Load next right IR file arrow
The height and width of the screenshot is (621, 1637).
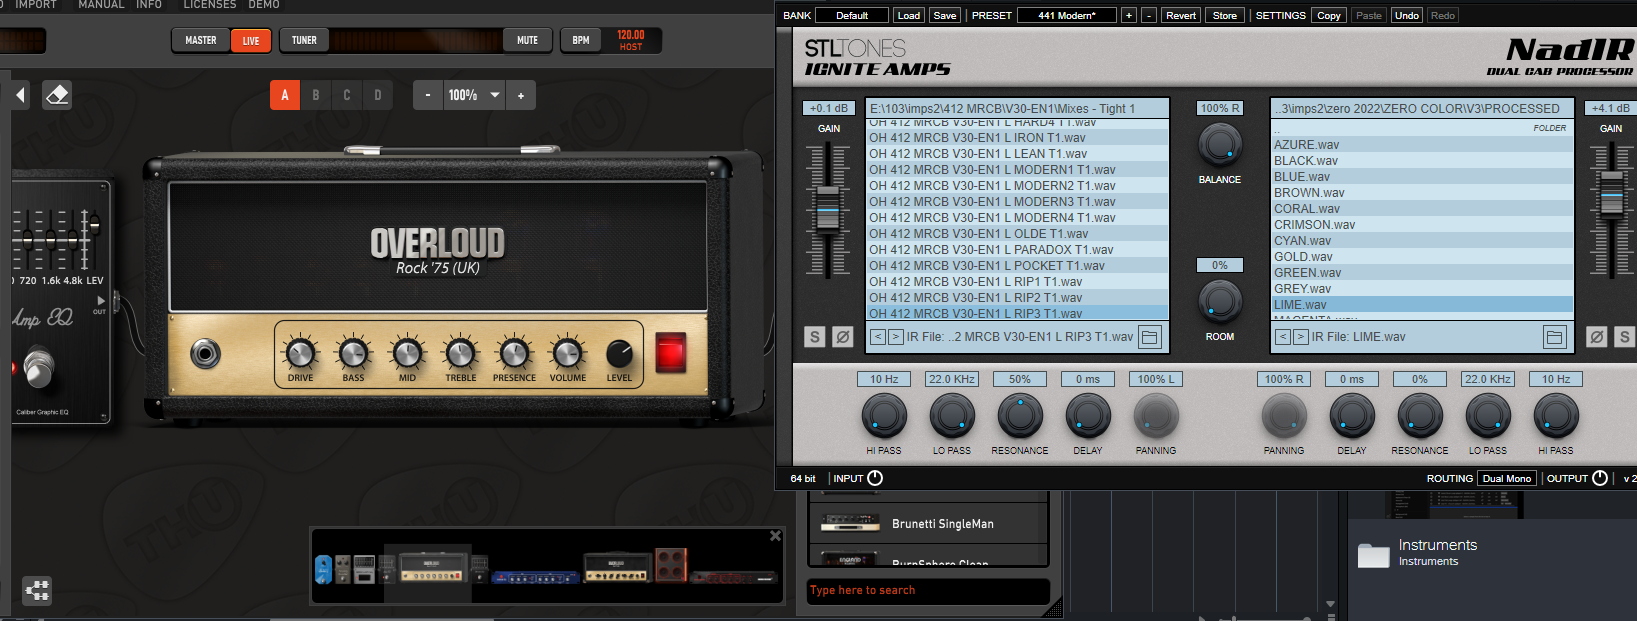point(1300,337)
